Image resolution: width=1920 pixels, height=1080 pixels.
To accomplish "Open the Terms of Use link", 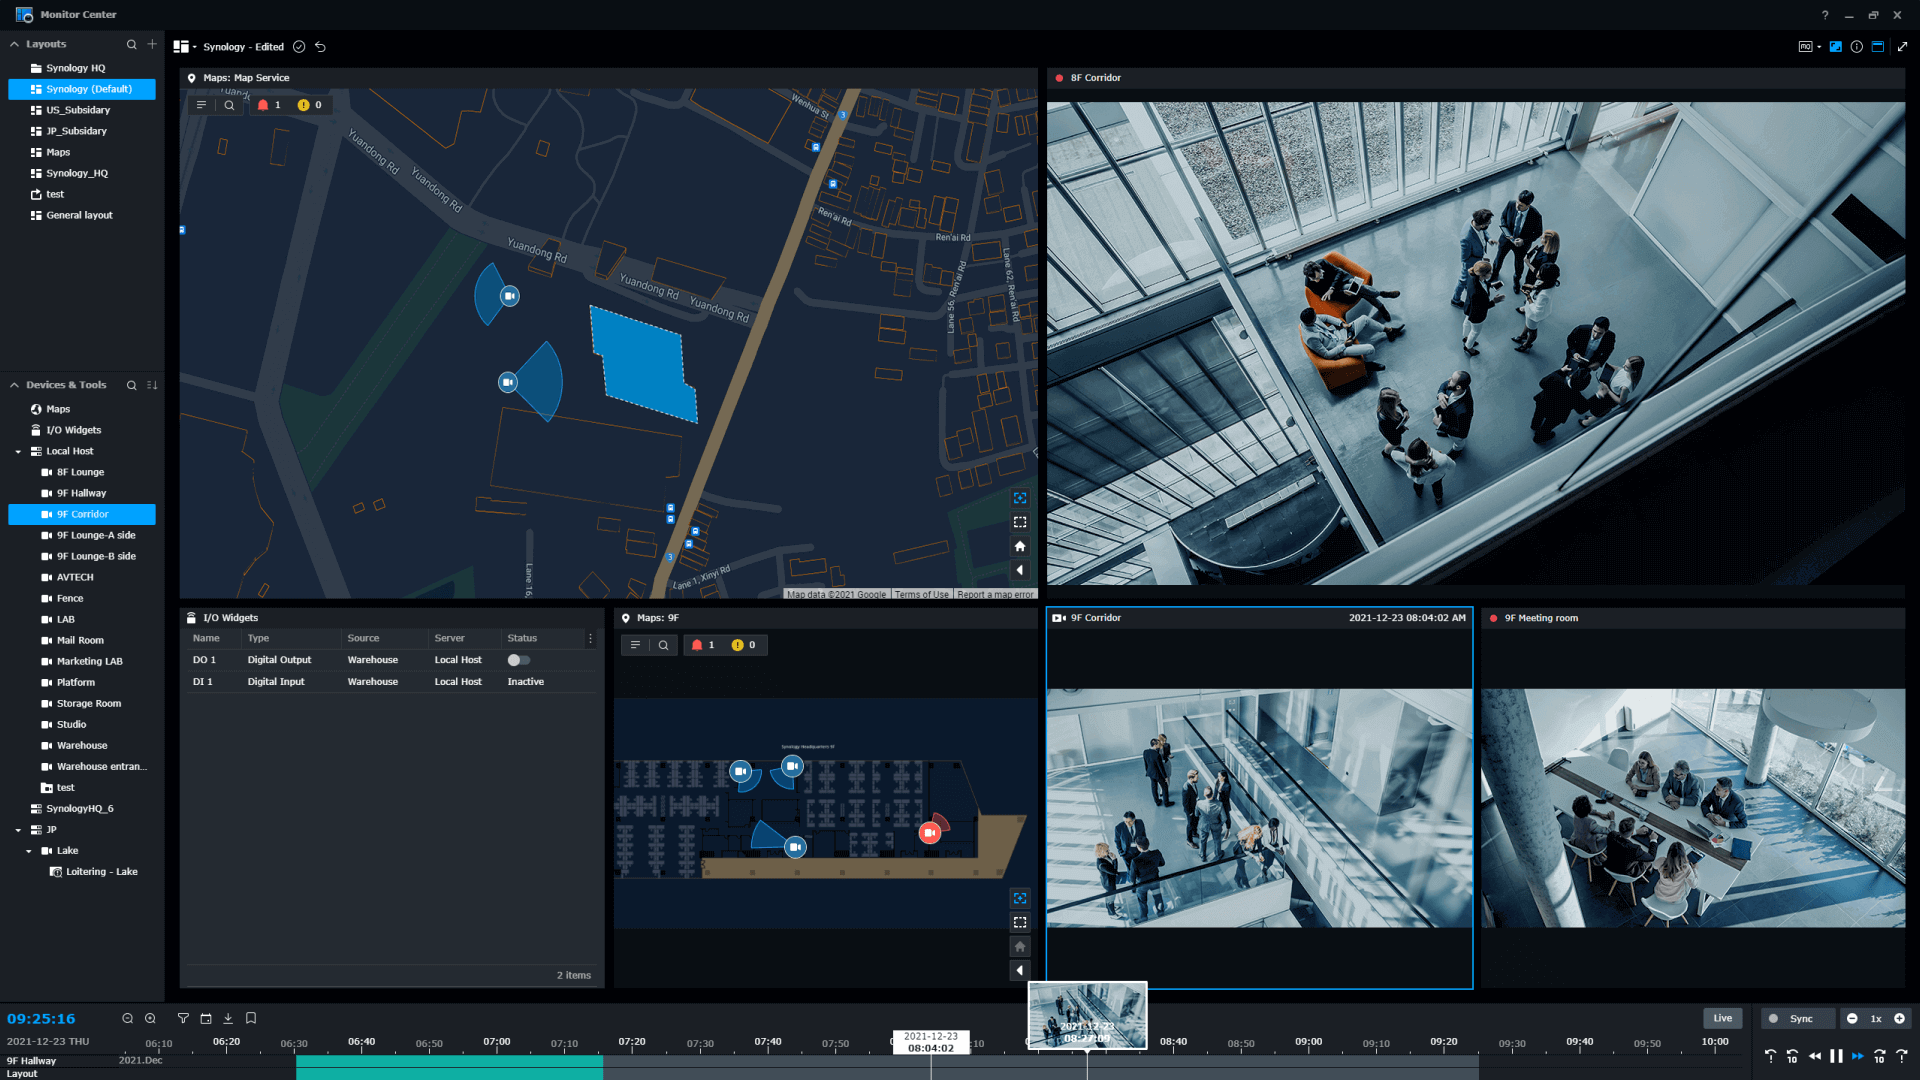I will click(x=922, y=594).
